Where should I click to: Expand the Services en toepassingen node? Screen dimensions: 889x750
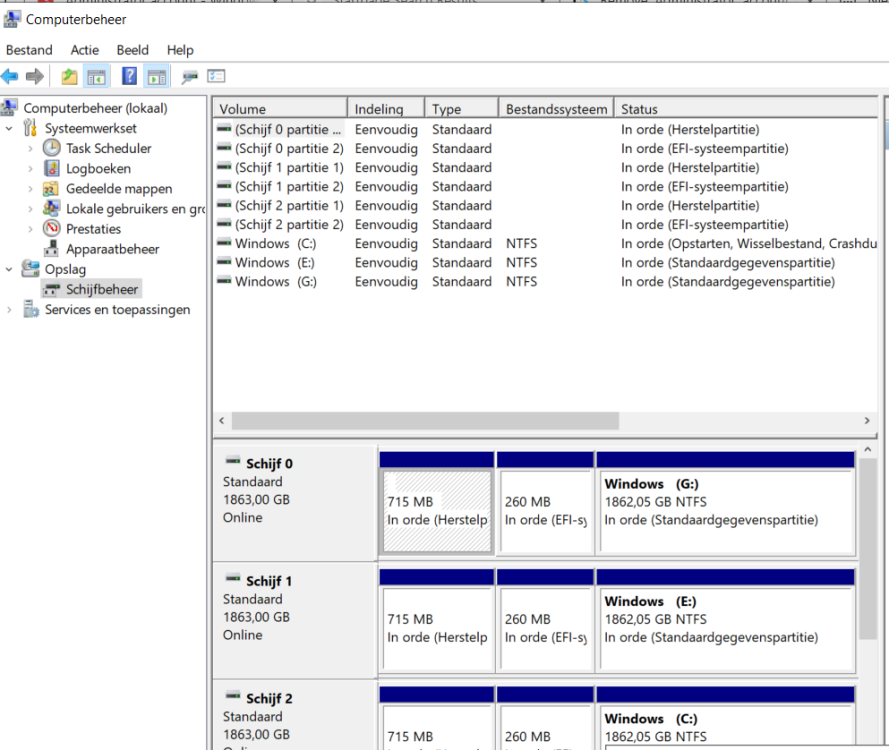(10, 310)
